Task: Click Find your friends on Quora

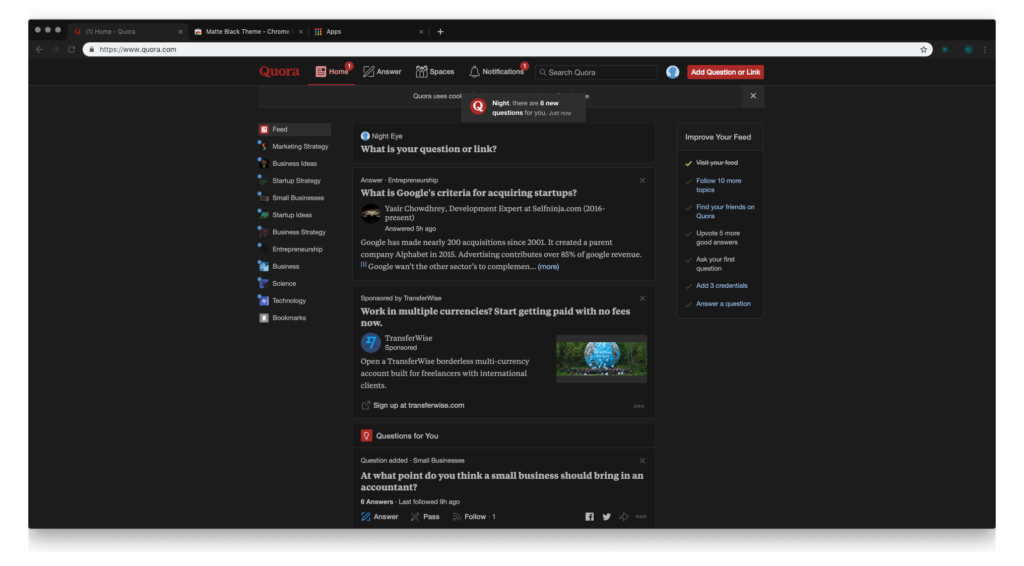Action: point(725,212)
